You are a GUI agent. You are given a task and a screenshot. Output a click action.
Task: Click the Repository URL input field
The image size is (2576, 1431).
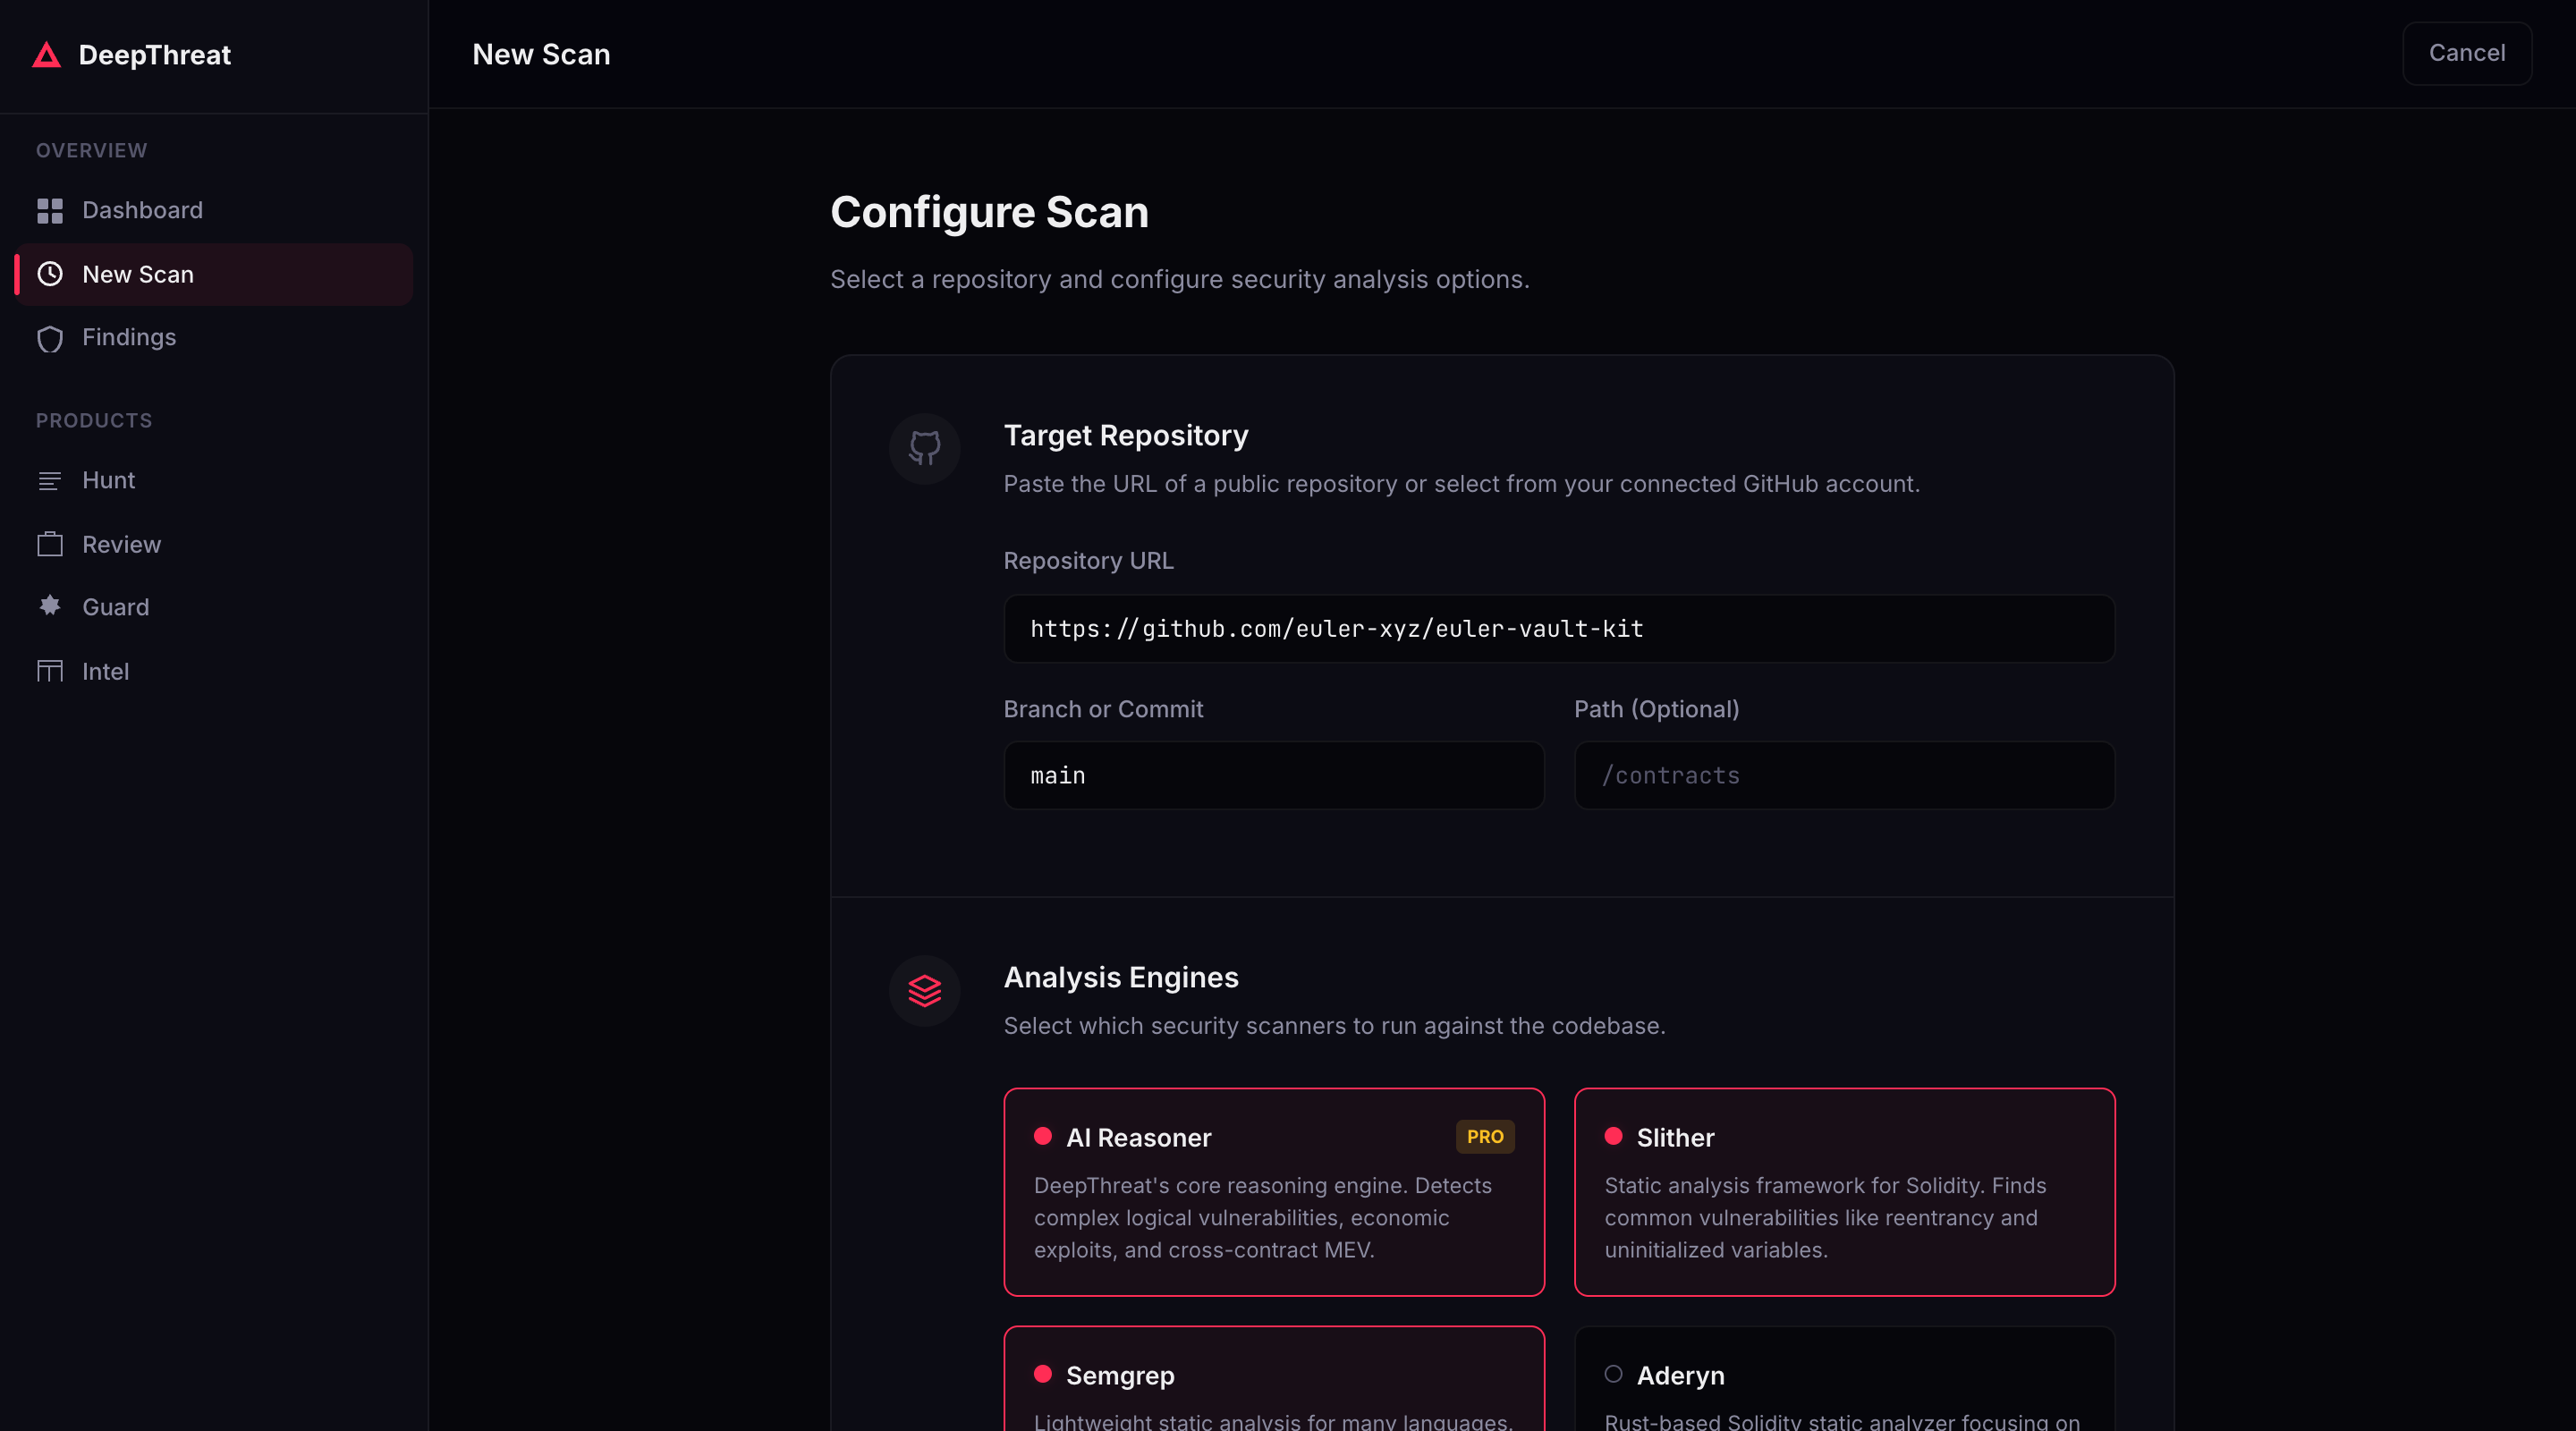(1558, 629)
